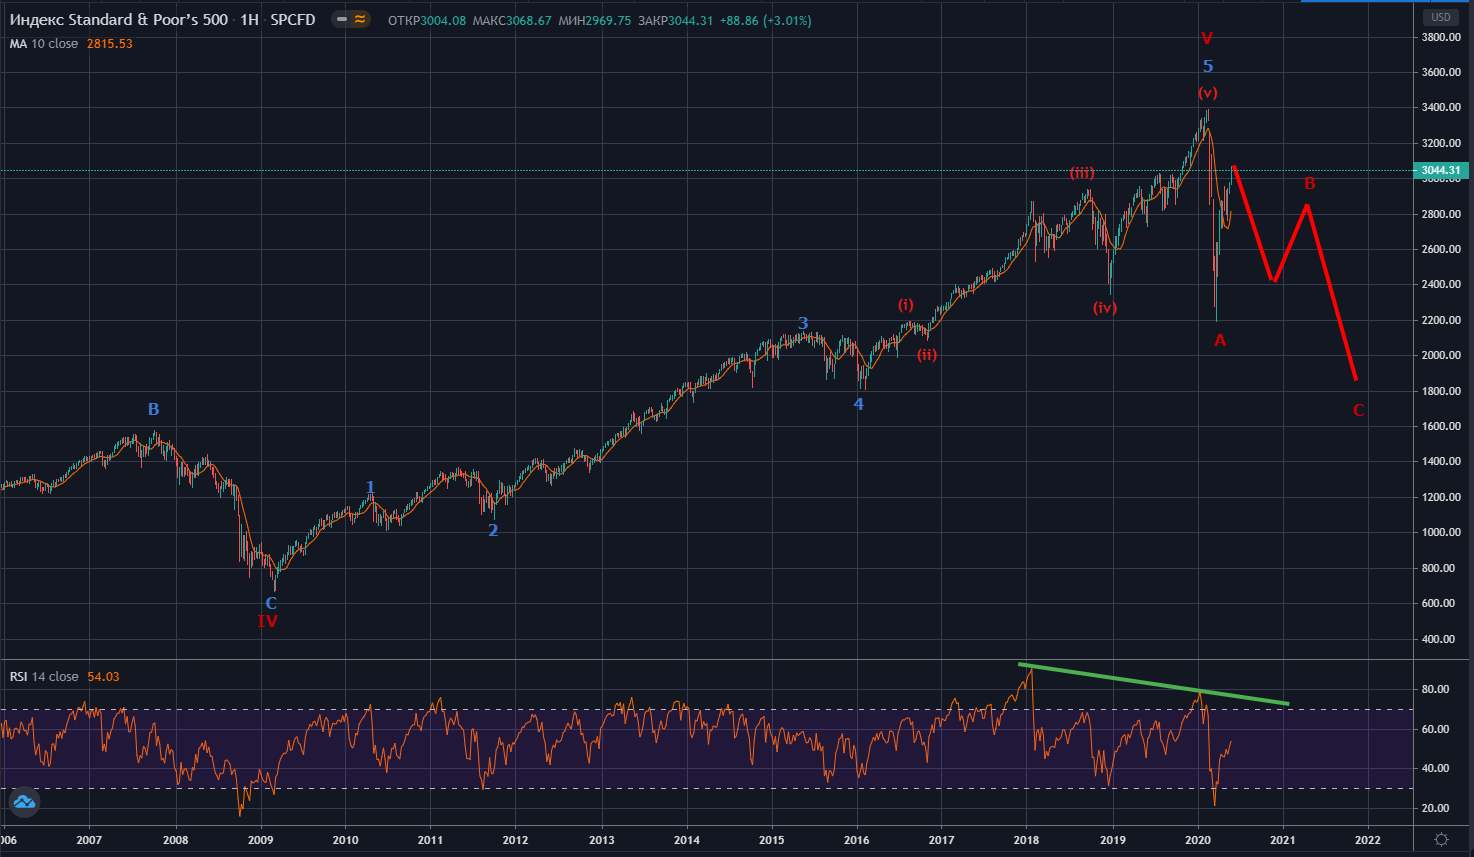Click the 2800.00 price axis label
This screenshot has width=1474, height=857.
point(1441,214)
